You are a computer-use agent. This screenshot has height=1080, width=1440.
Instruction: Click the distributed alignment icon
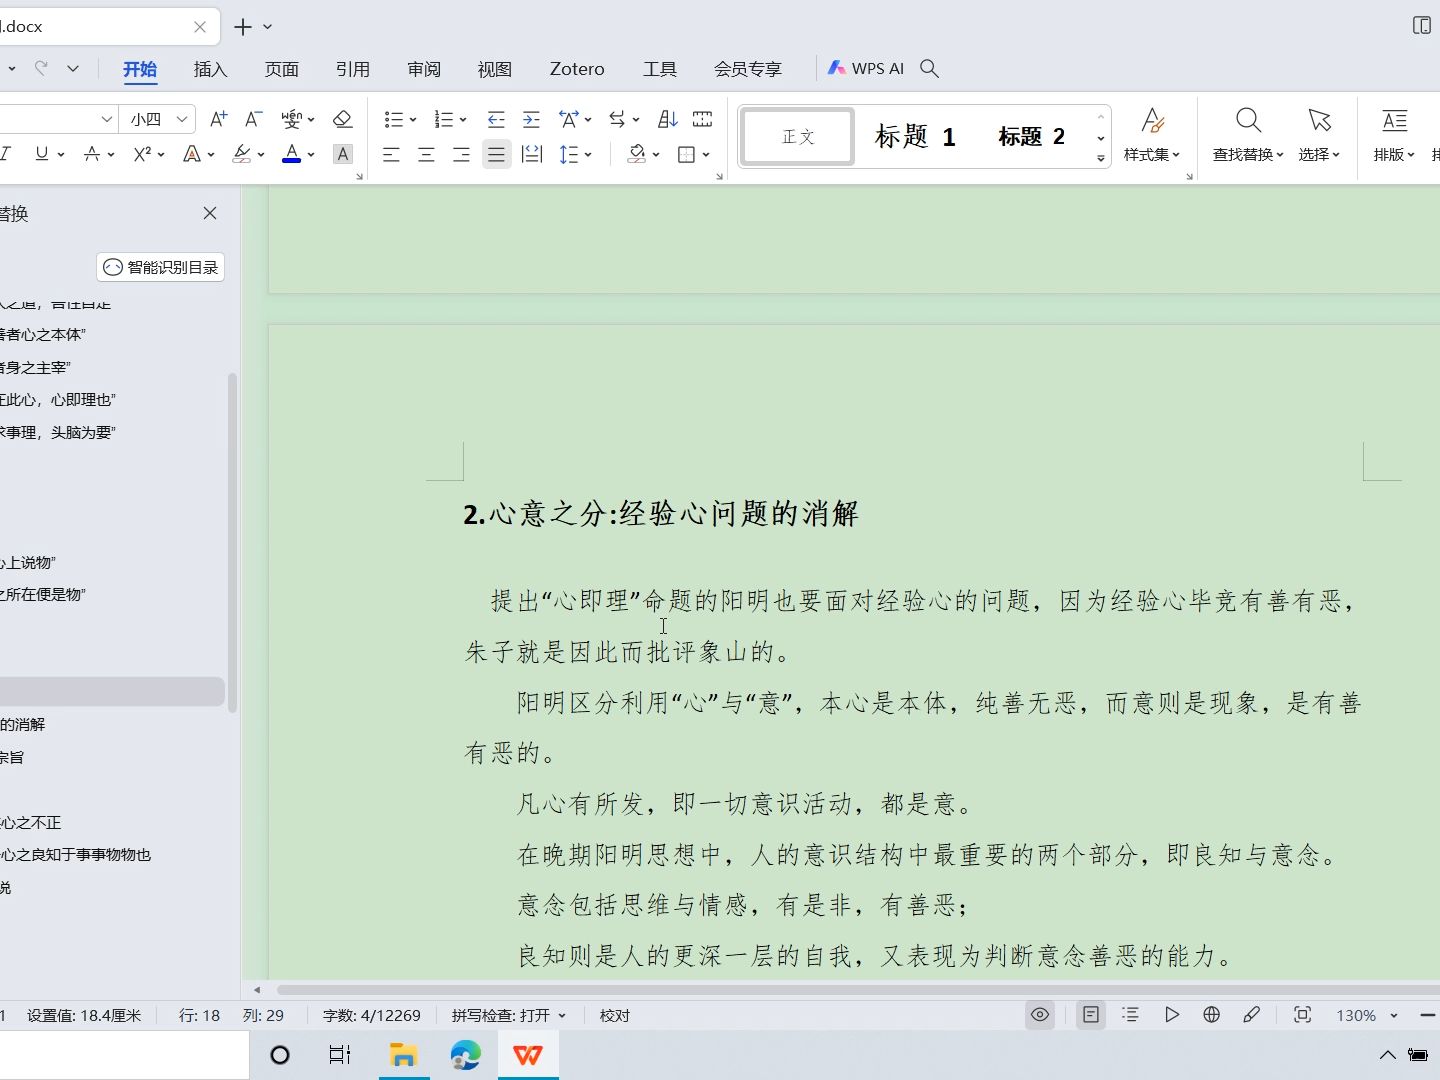point(532,154)
